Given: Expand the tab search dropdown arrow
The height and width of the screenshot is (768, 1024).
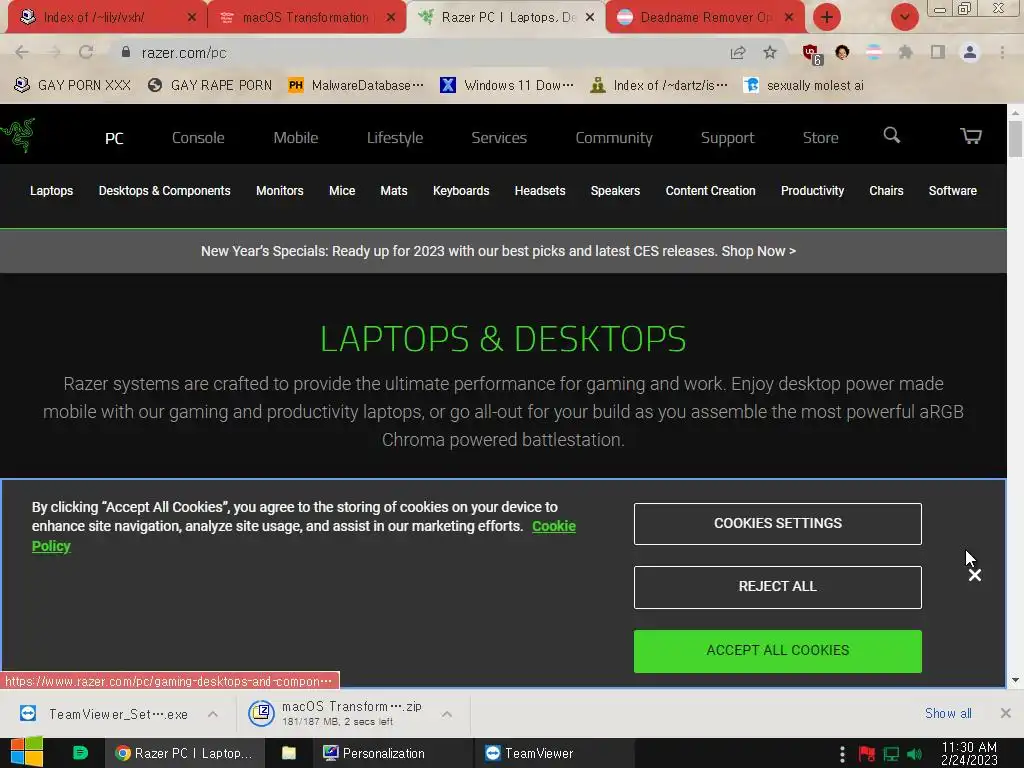Looking at the screenshot, I should click(x=904, y=17).
